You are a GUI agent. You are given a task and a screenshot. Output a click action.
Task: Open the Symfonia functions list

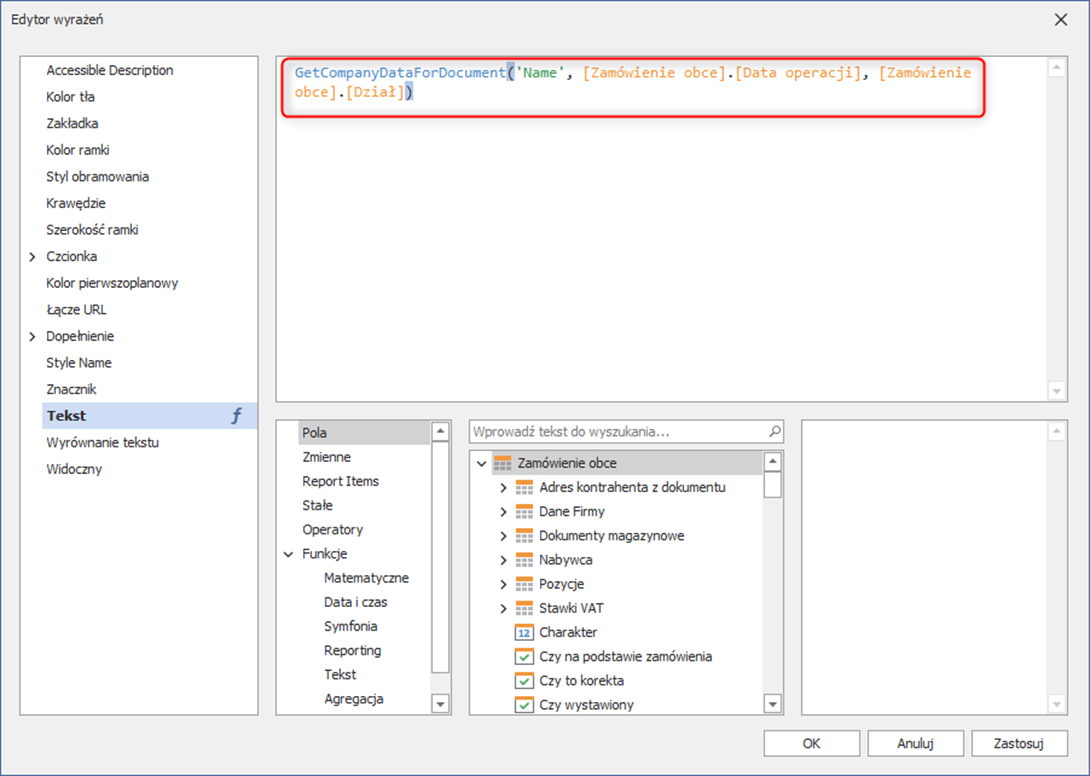(x=350, y=626)
